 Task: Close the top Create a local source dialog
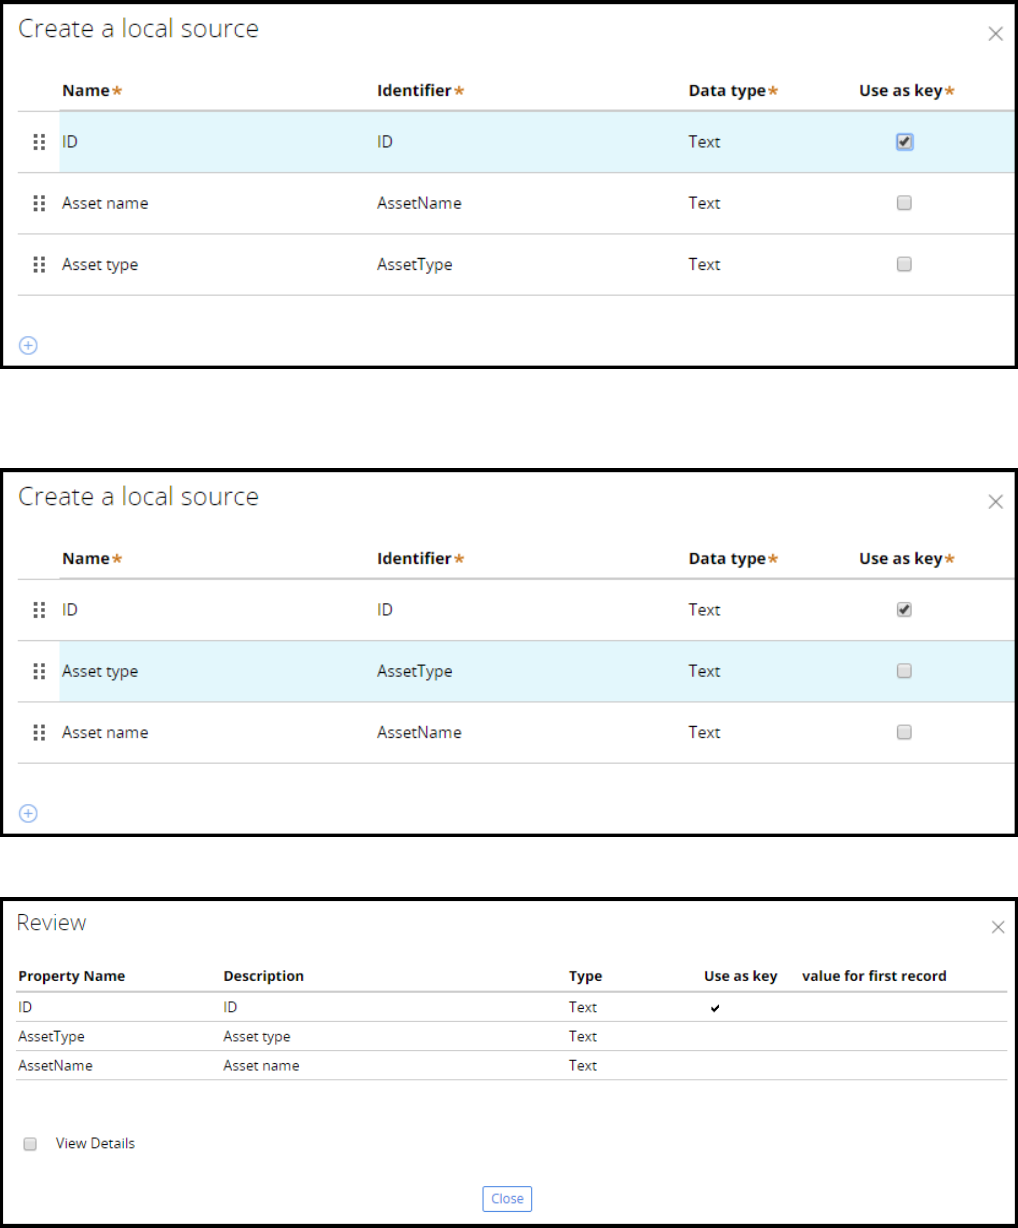[x=995, y=34]
